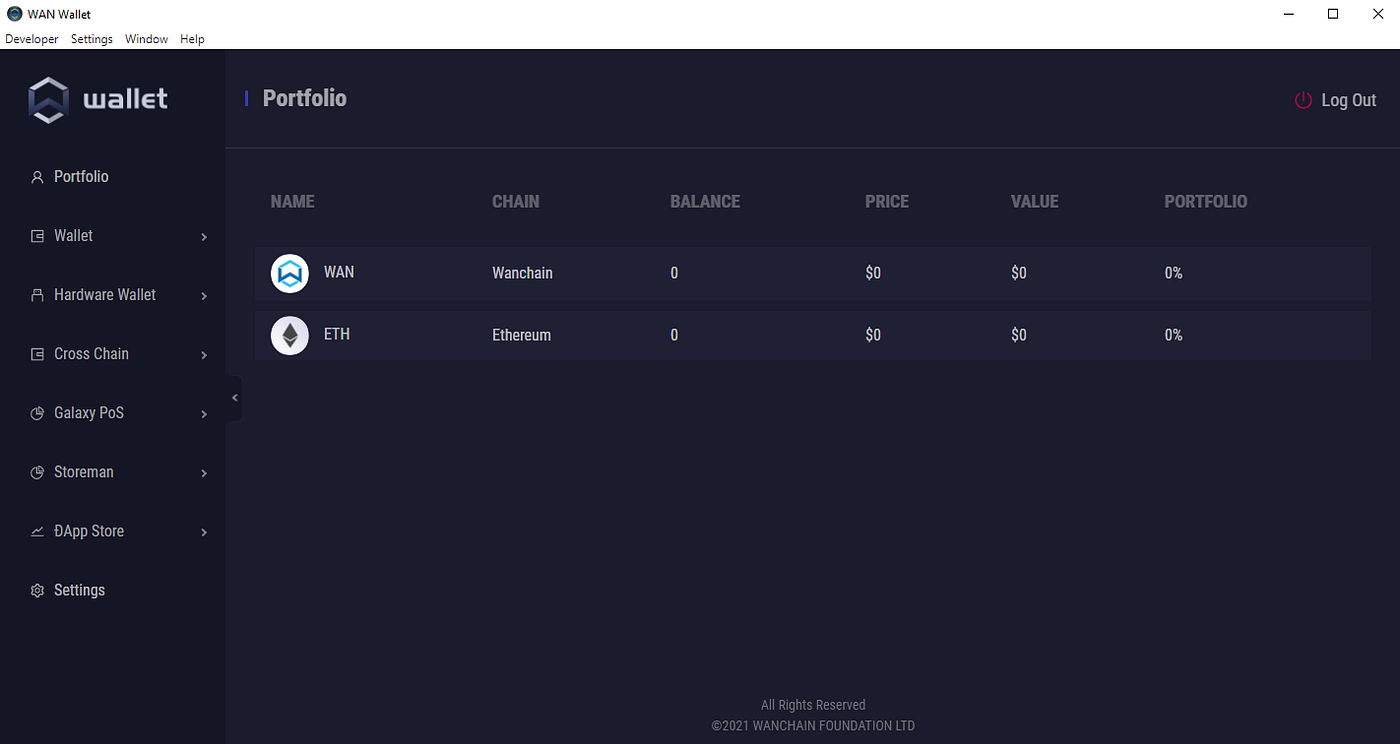This screenshot has width=1400, height=744.
Task: Click the Hardware Wallet sidebar icon
Action: click(37, 295)
